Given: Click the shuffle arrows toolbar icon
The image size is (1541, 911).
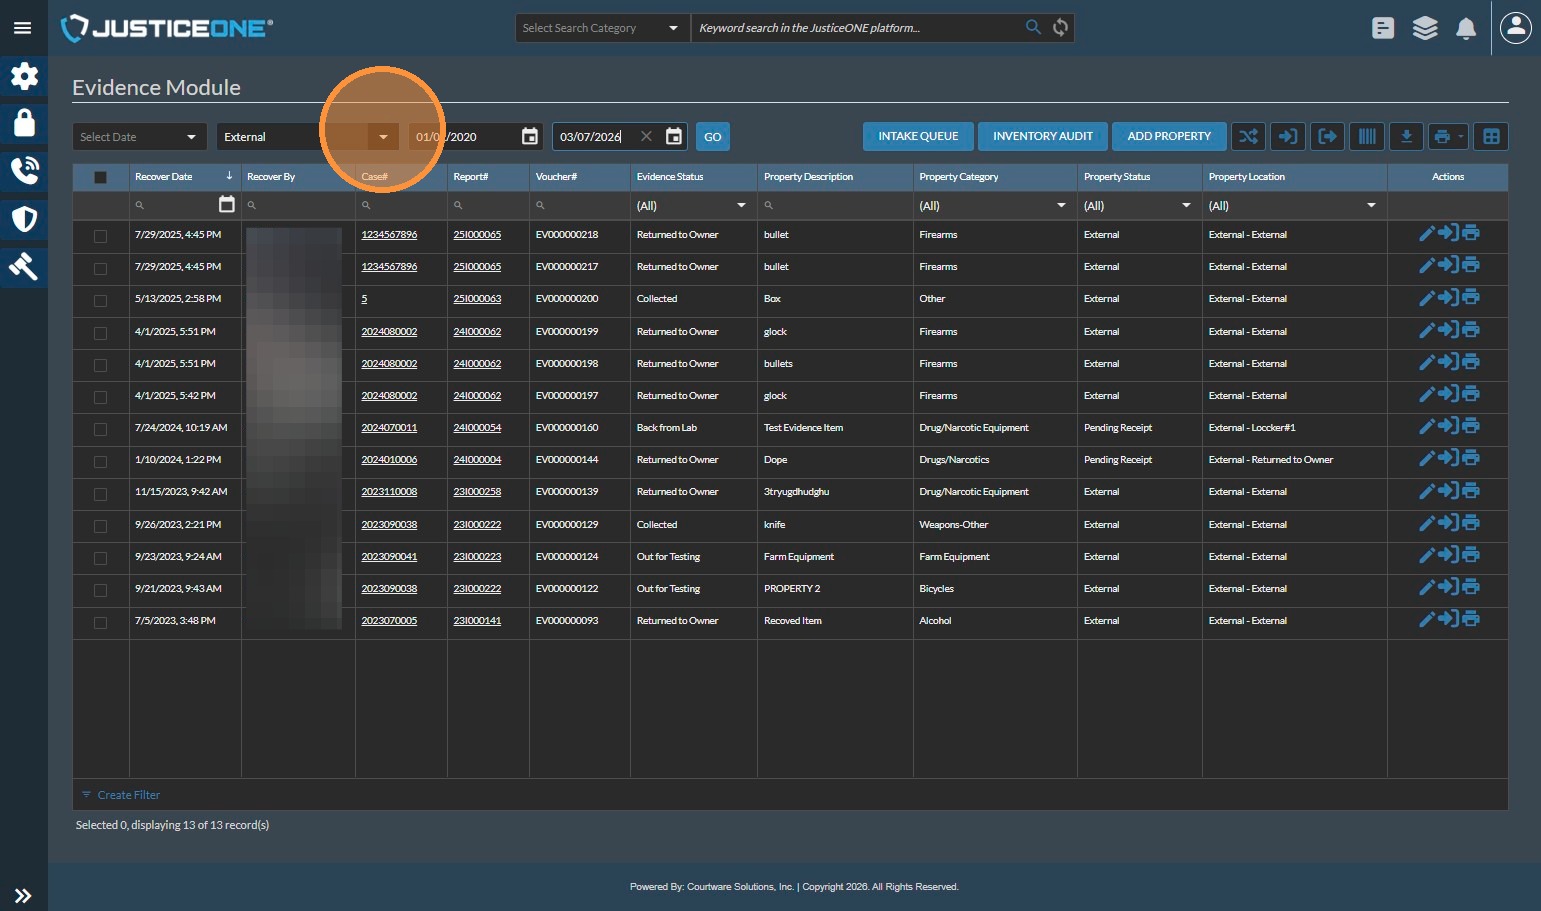Looking at the screenshot, I should tap(1248, 137).
